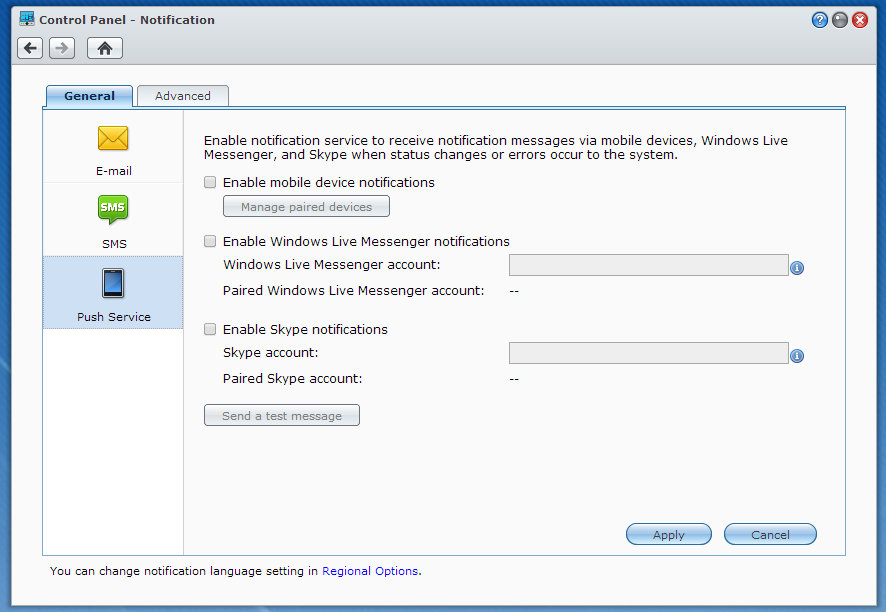Switch to the General tab
The height and width of the screenshot is (612, 886).
point(89,96)
